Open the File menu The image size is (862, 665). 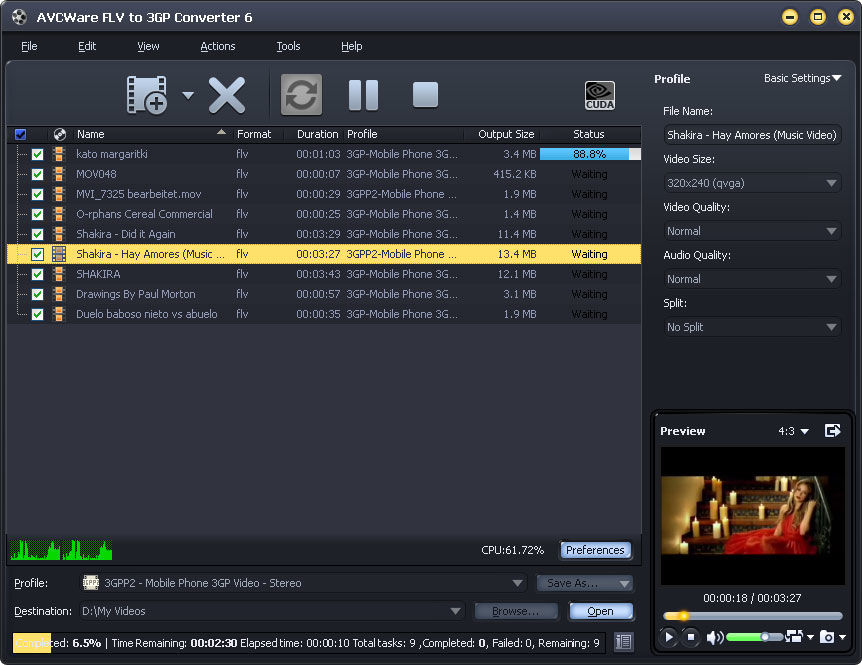coord(29,46)
